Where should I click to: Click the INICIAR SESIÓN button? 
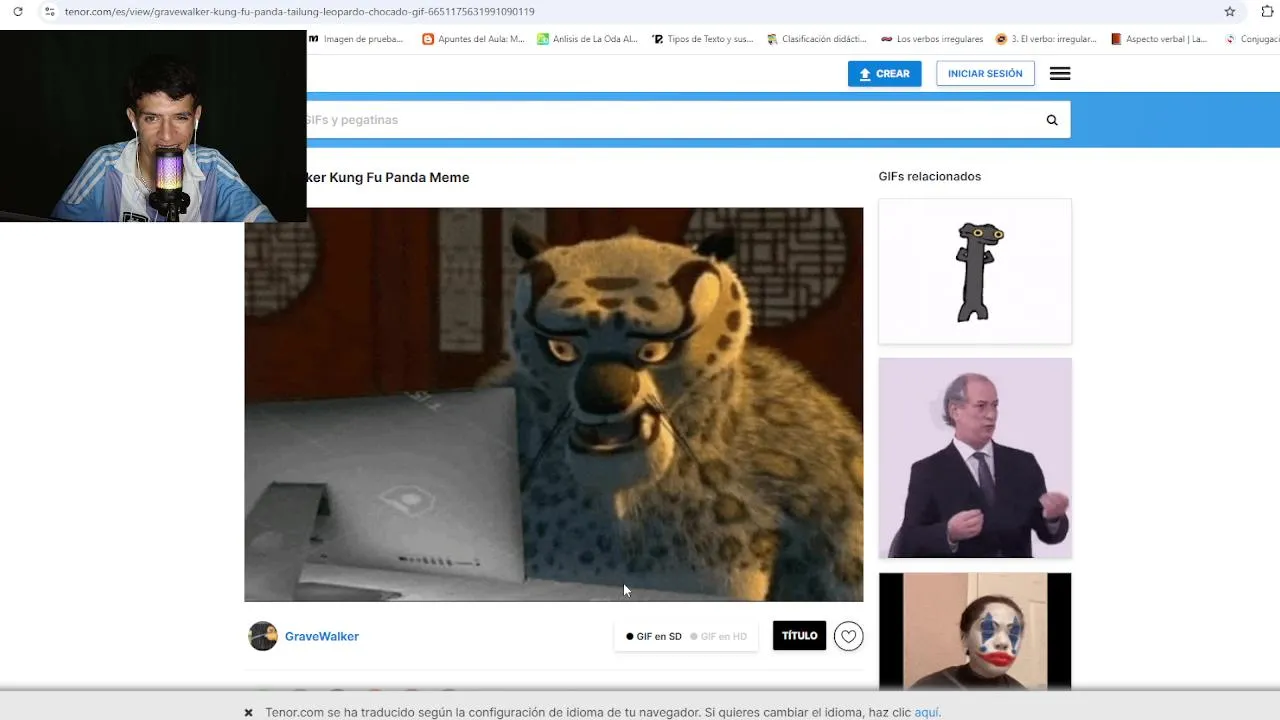985,73
